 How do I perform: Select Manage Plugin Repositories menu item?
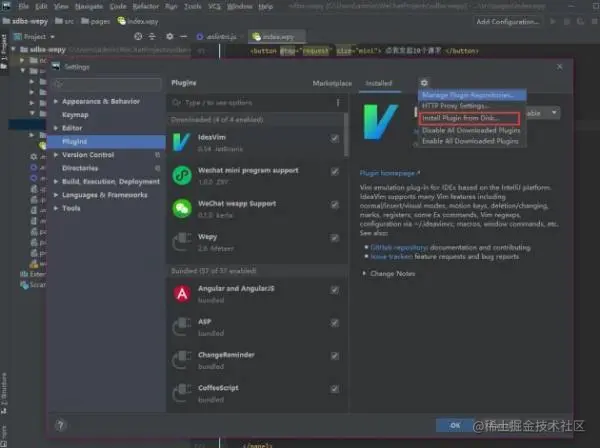coord(472,95)
